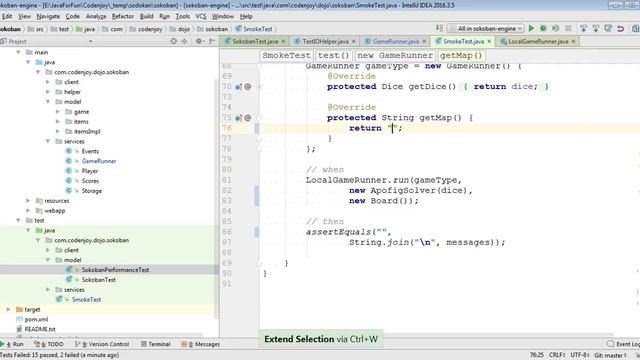The image size is (640, 360).
Task: Fold the getMap method on line 75
Action: tap(259, 118)
